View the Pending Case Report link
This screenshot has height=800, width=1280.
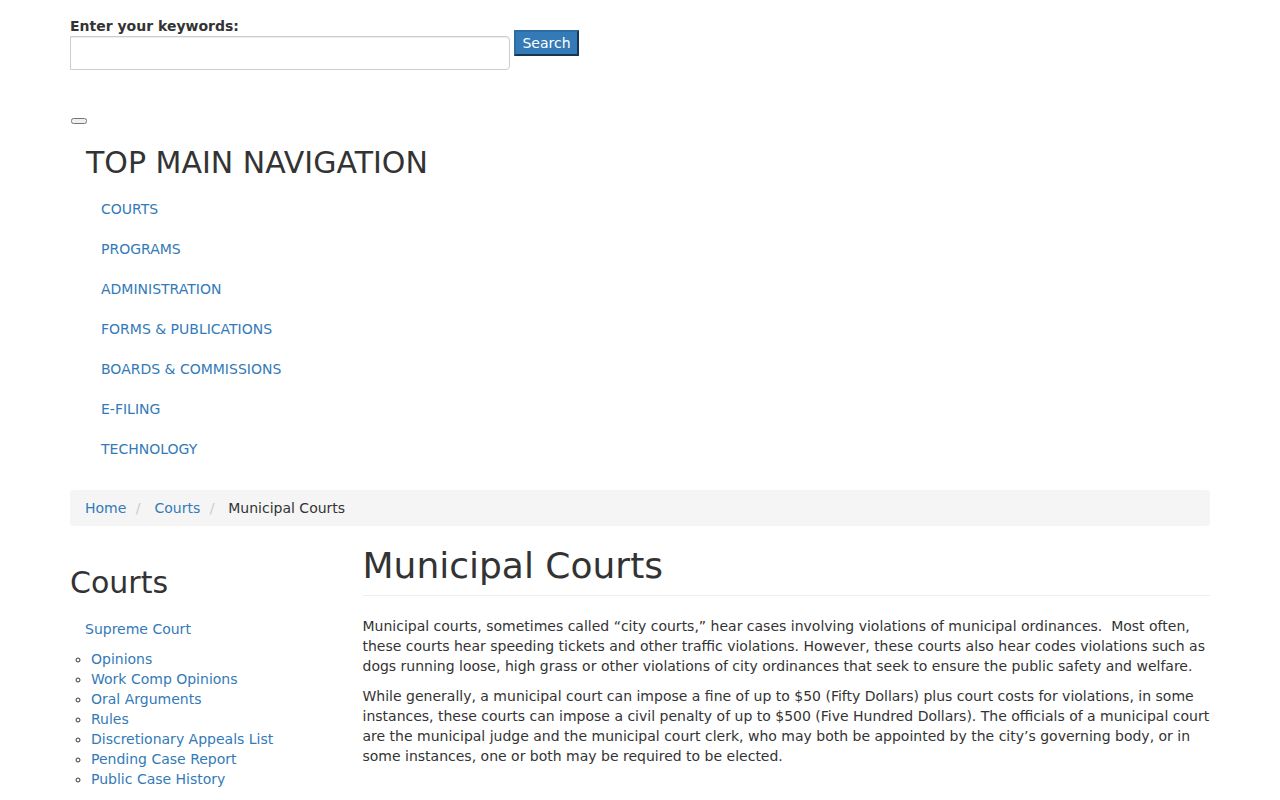[x=164, y=759]
